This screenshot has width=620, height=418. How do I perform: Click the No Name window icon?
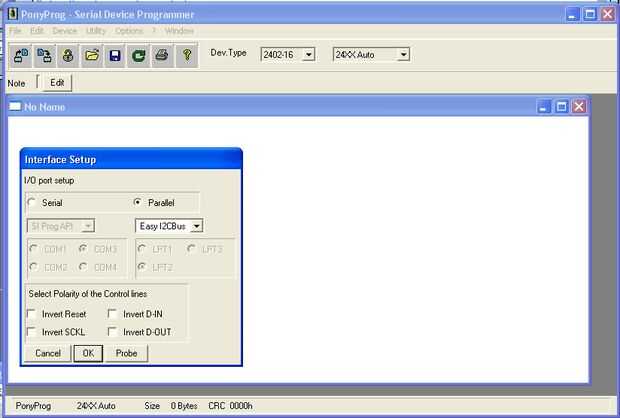pyautogui.click(x=15, y=106)
